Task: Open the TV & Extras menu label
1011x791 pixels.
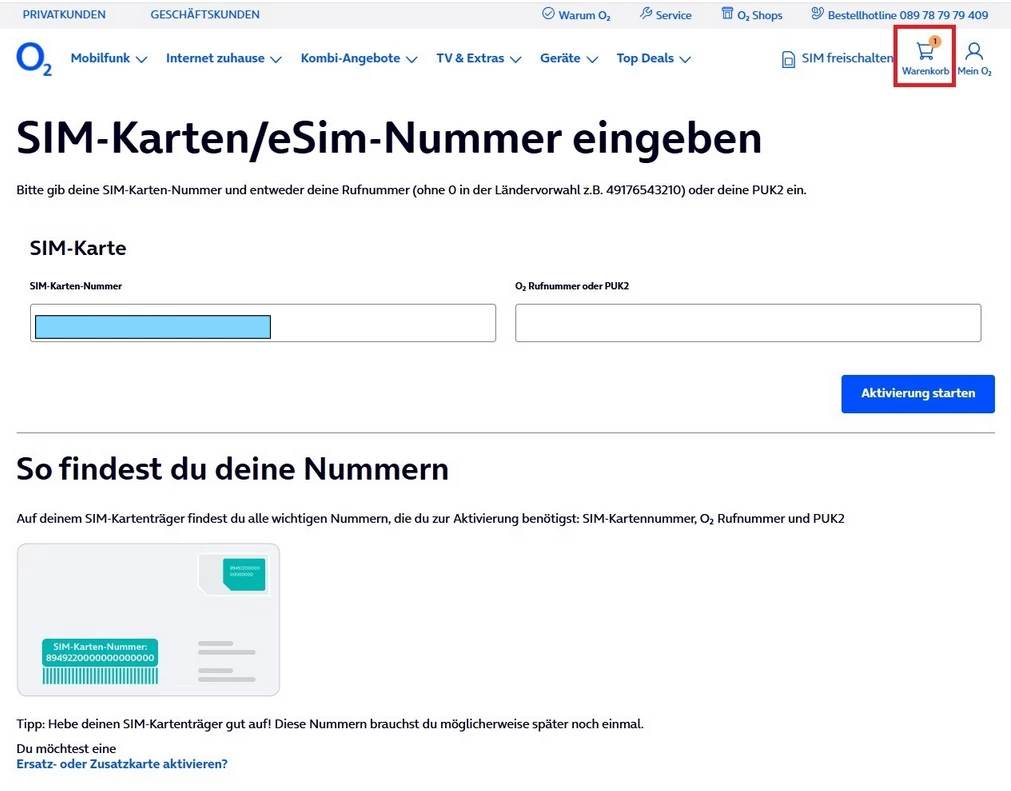Action: click(x=470, y=58)
